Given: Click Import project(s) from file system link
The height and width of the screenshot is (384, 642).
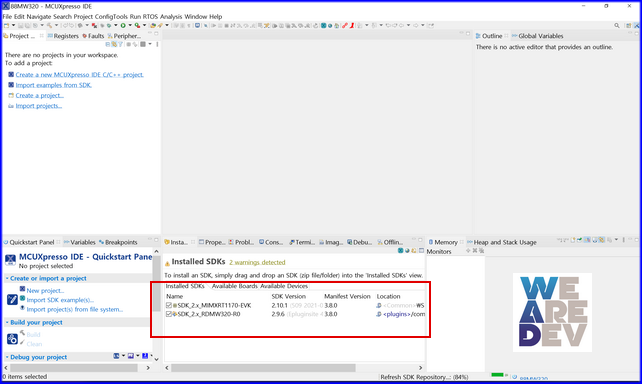Looking at the screenshot, I should (x=75, y=309).
